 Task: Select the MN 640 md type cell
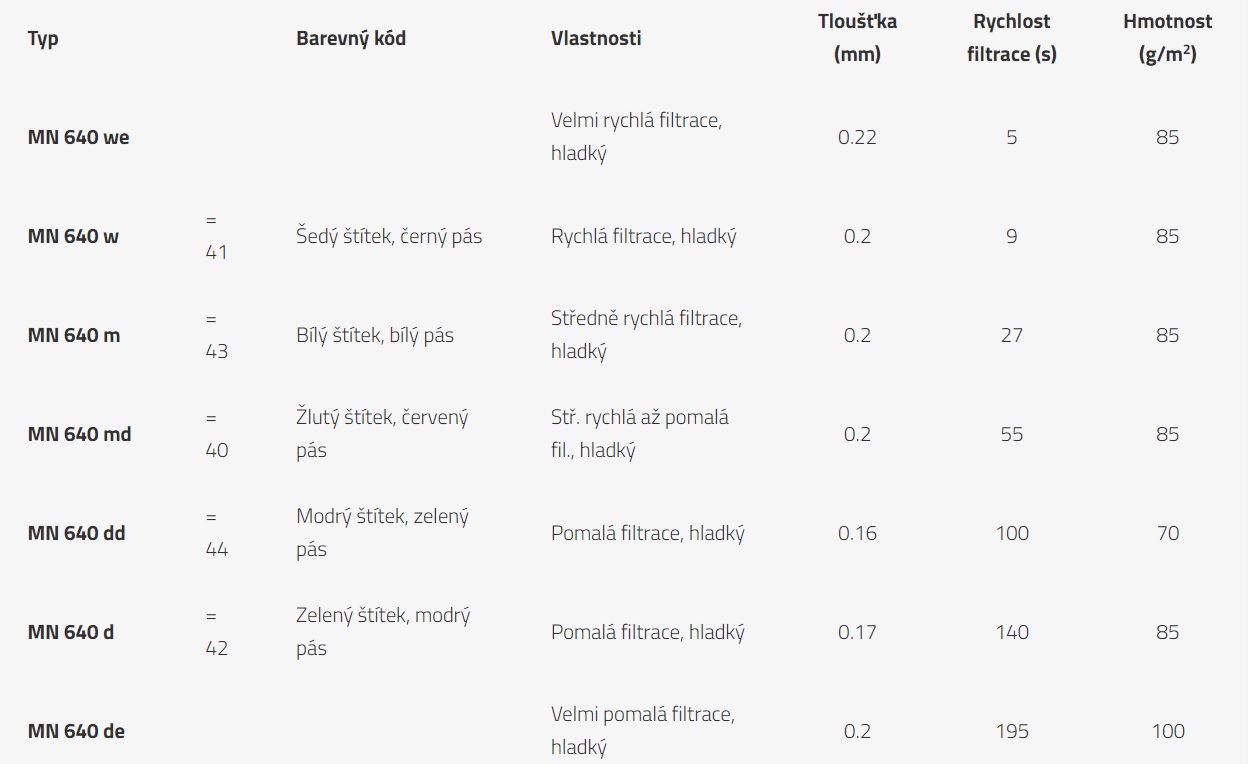[80, 434]
